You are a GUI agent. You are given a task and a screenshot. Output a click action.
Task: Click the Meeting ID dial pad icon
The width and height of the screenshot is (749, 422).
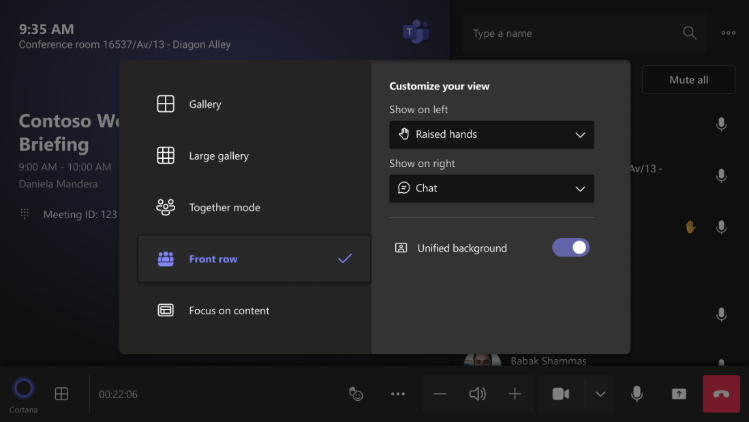pos(25,214)
